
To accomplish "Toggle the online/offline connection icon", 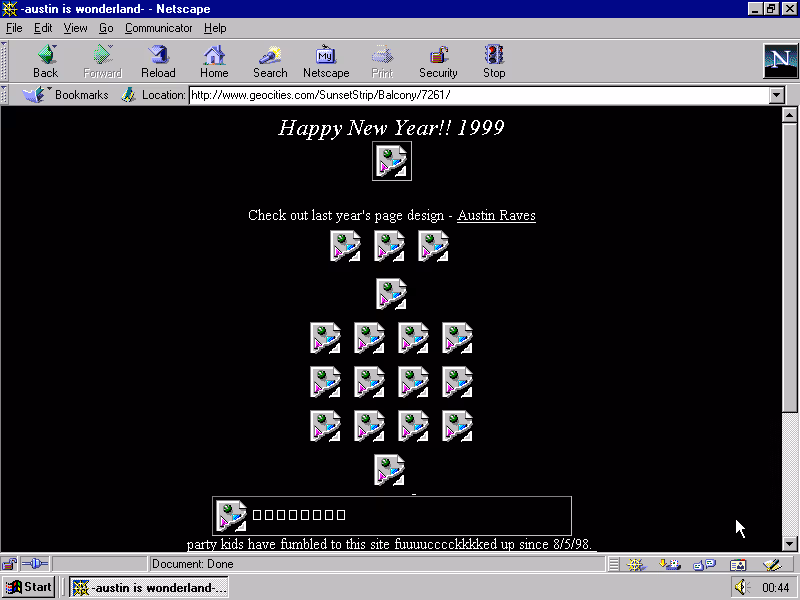I will tap(34, 564).
